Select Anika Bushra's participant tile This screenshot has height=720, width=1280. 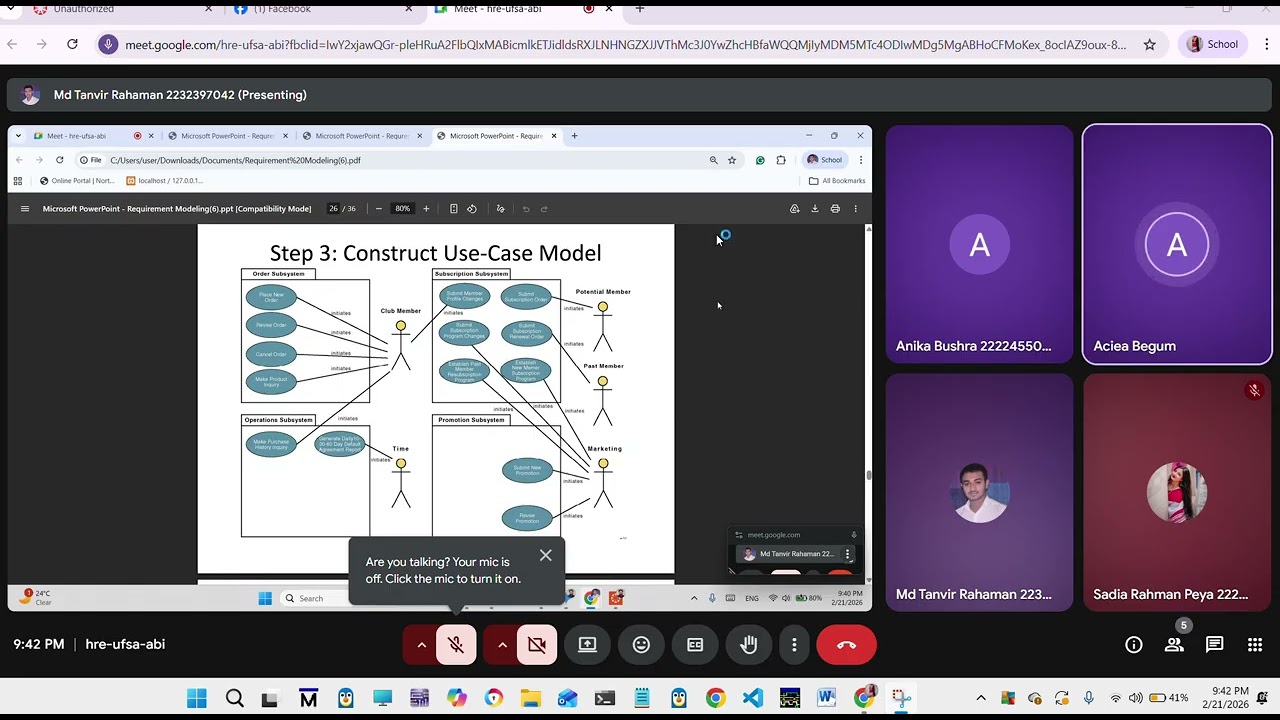979,244
